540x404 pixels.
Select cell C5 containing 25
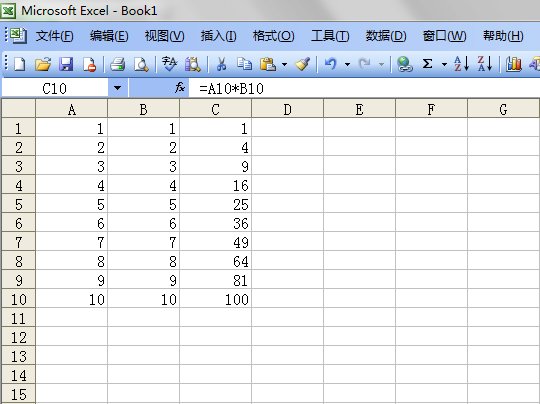point(216,205)
